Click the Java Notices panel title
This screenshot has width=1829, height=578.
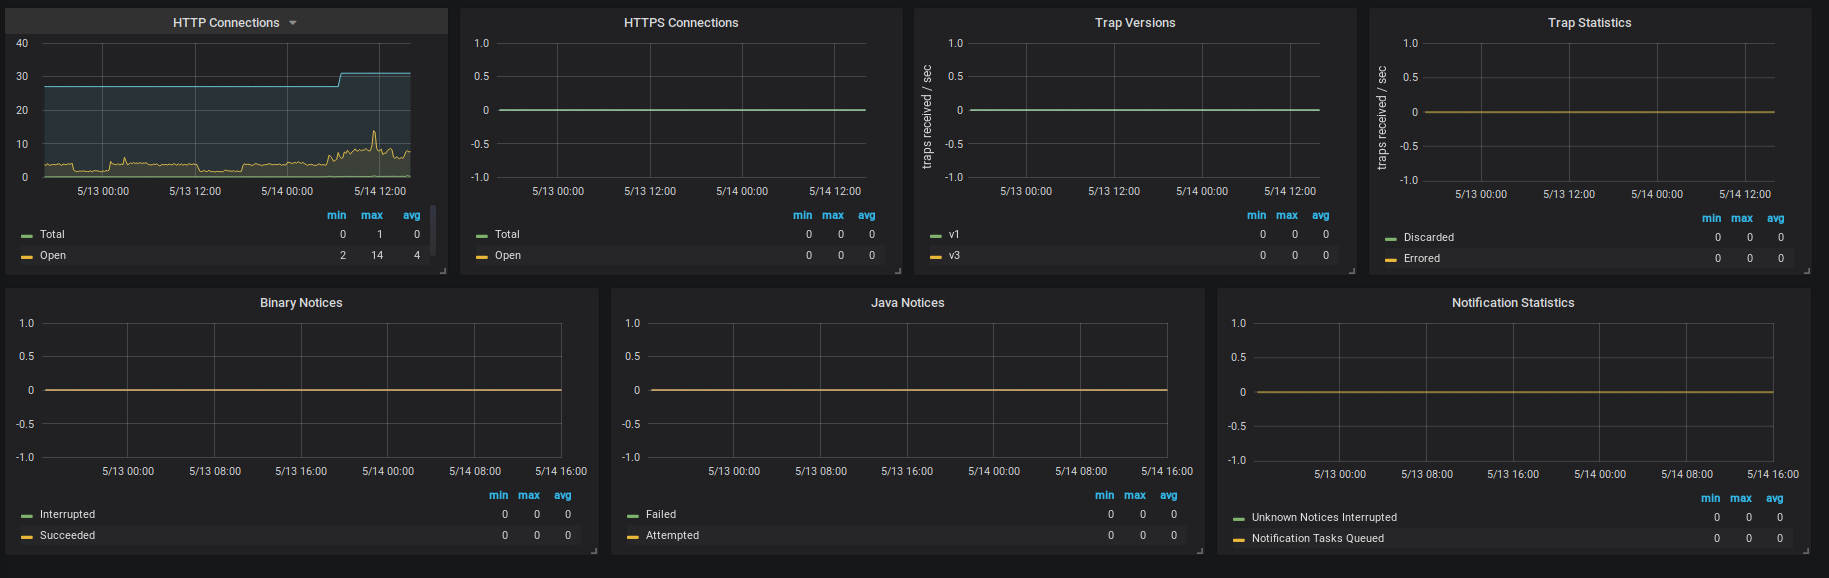coord(907,303)
